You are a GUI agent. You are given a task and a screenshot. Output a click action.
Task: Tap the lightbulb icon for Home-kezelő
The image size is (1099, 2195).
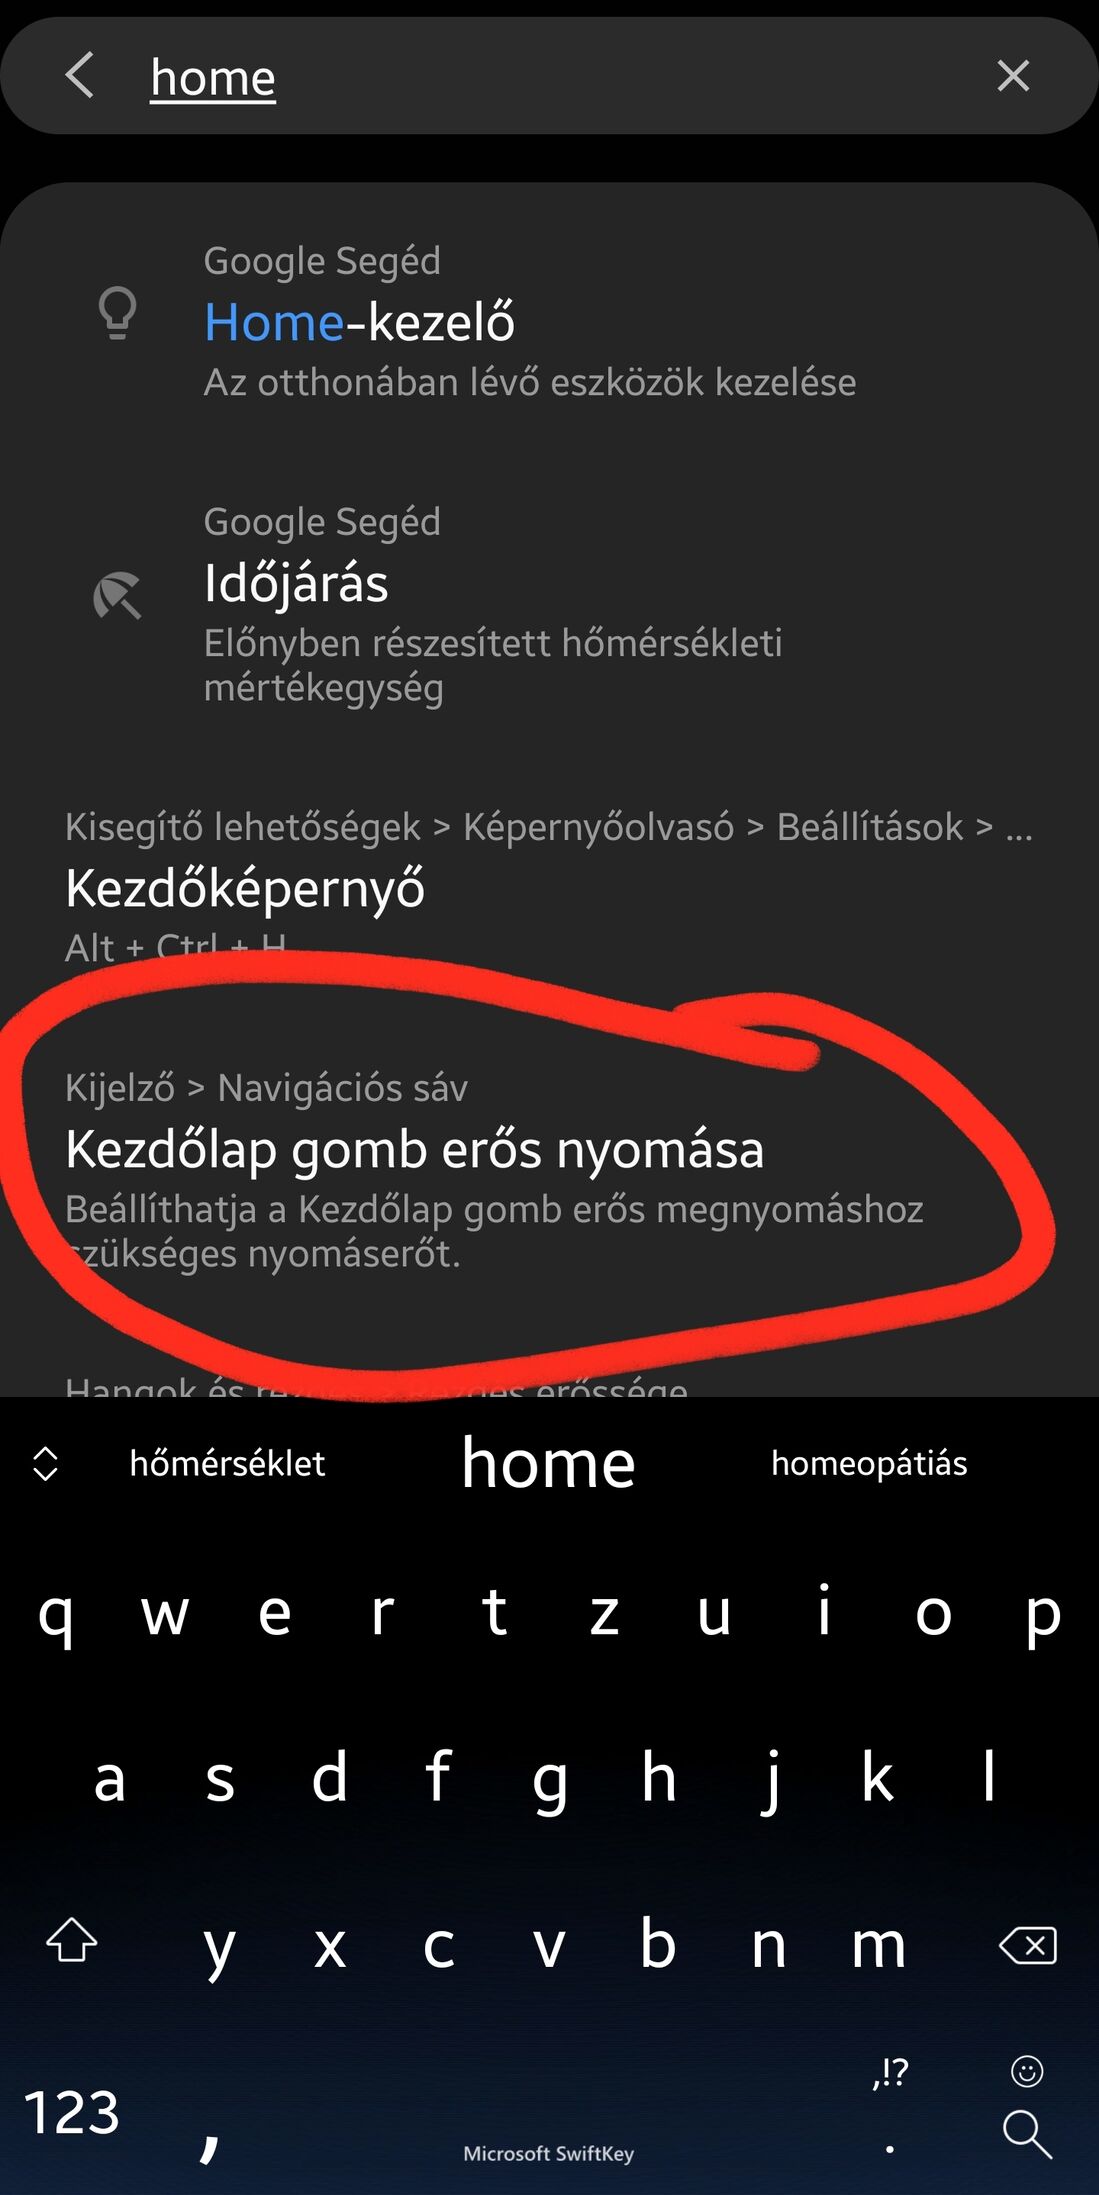point(117,313)
